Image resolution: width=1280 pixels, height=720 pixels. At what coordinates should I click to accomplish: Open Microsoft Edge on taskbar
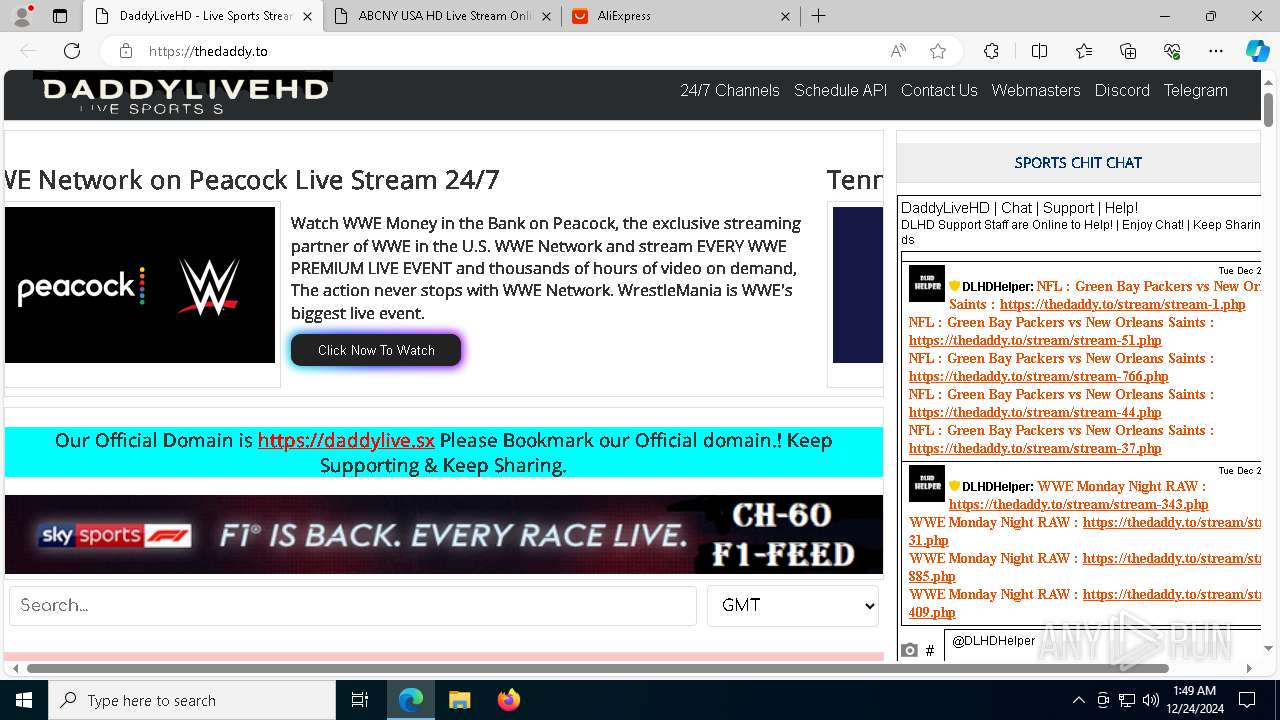(411, 700)
